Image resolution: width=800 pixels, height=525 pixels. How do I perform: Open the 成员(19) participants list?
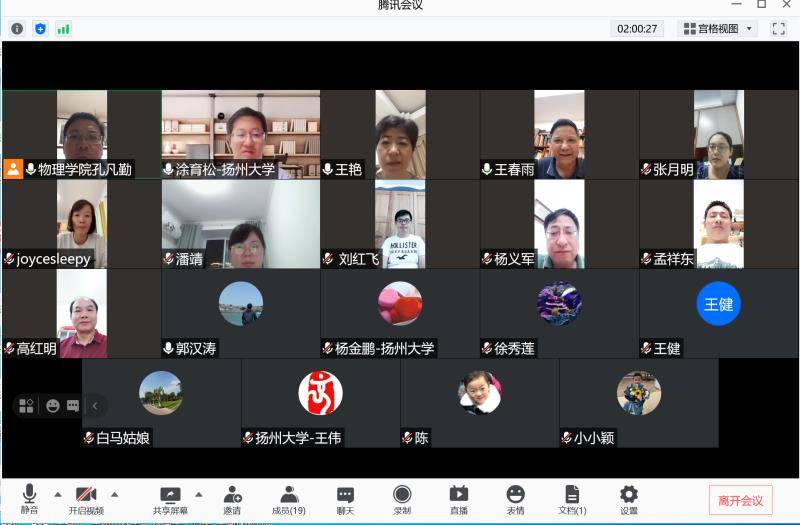click(x=289, y=500)
